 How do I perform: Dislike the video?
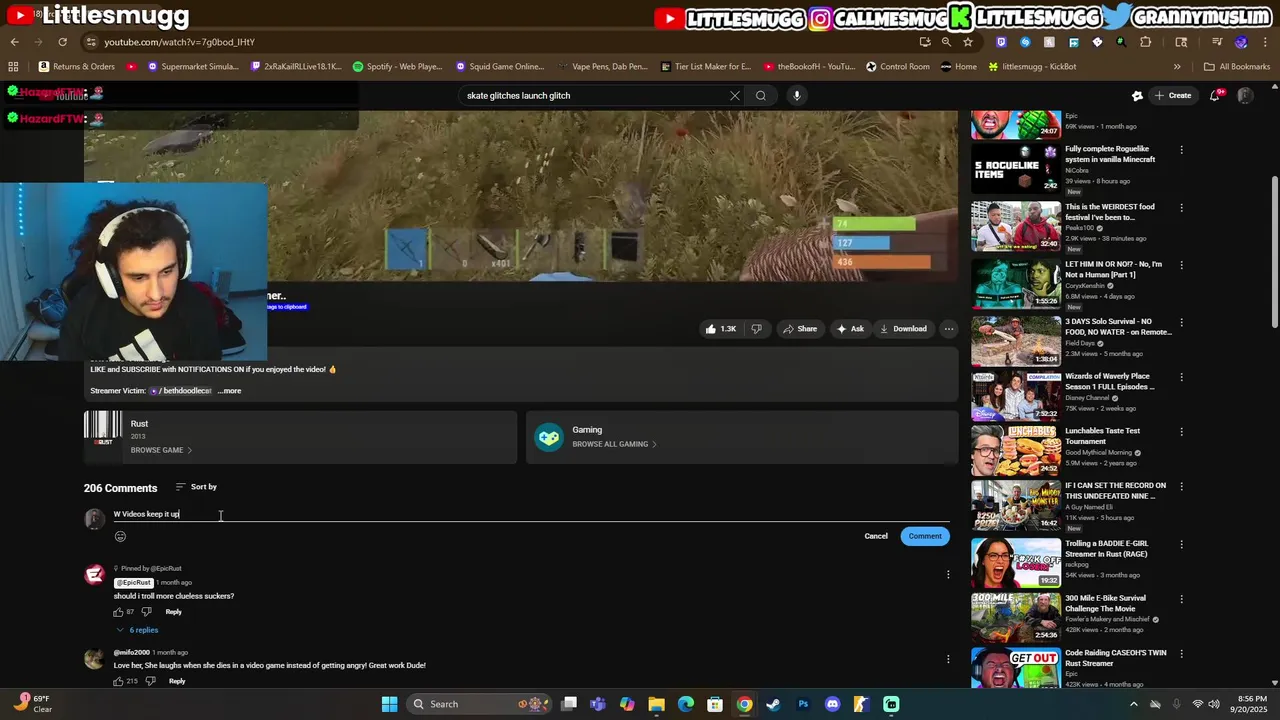pos(756,329)
